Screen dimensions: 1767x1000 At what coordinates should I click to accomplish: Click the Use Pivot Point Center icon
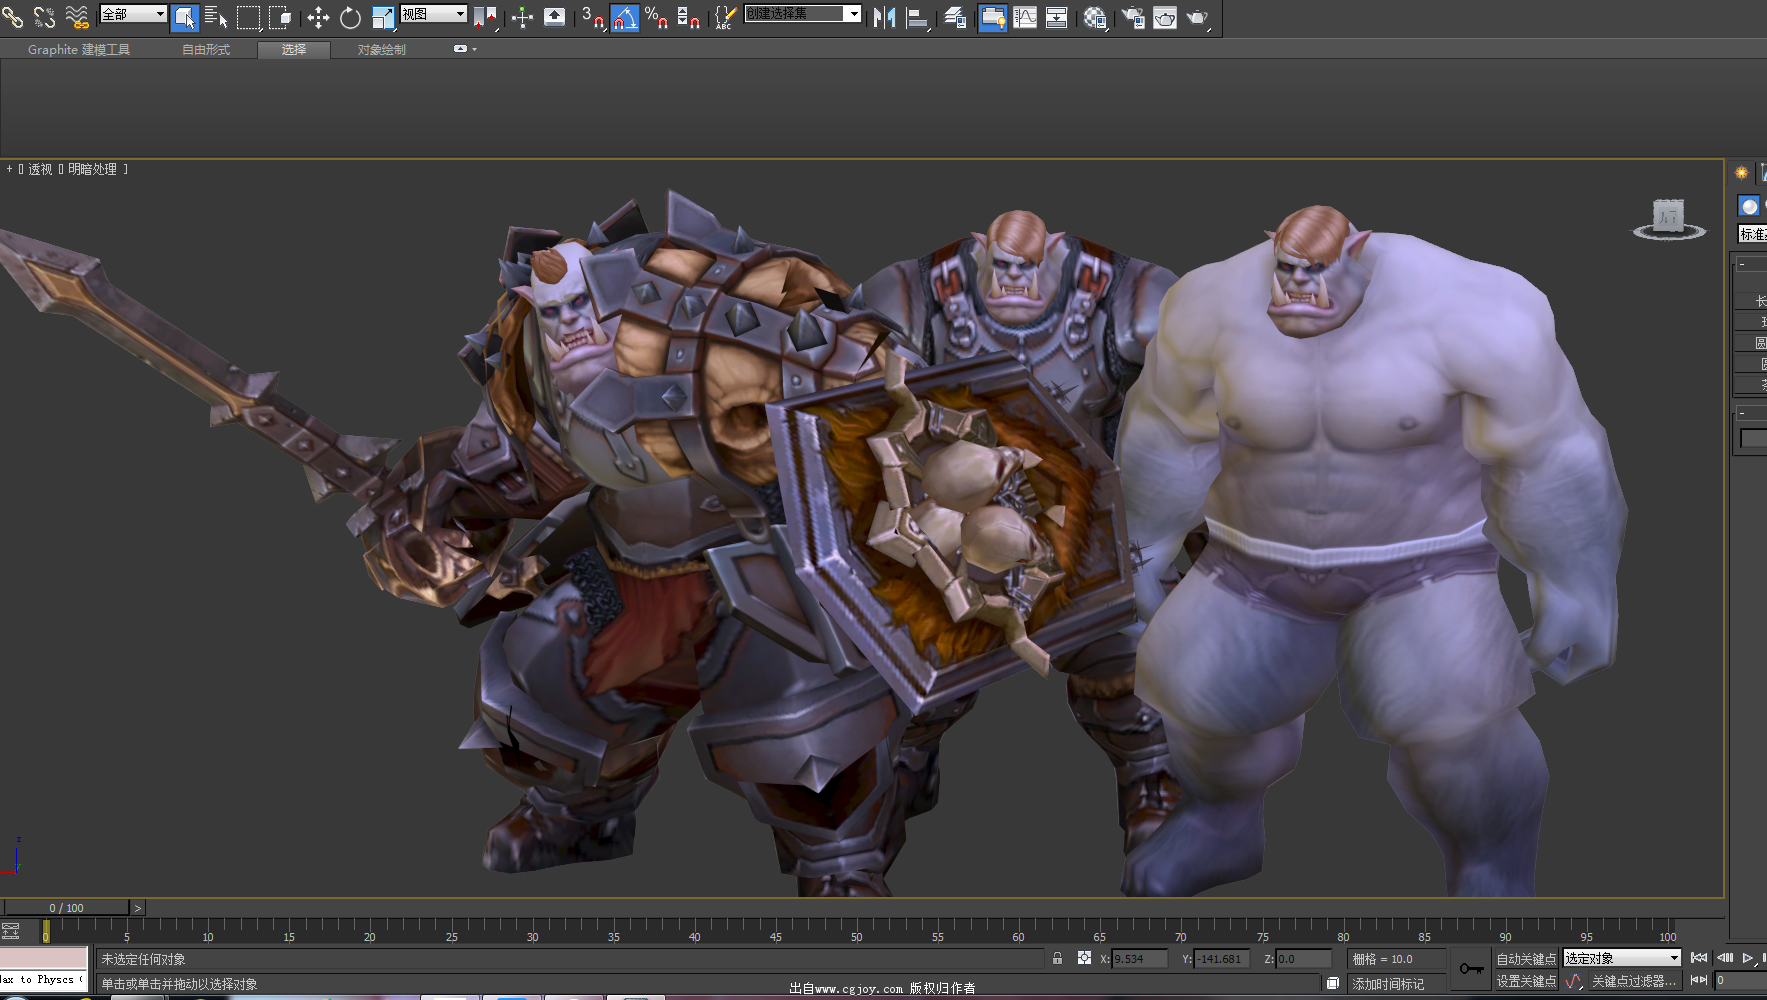click(485, 16)
